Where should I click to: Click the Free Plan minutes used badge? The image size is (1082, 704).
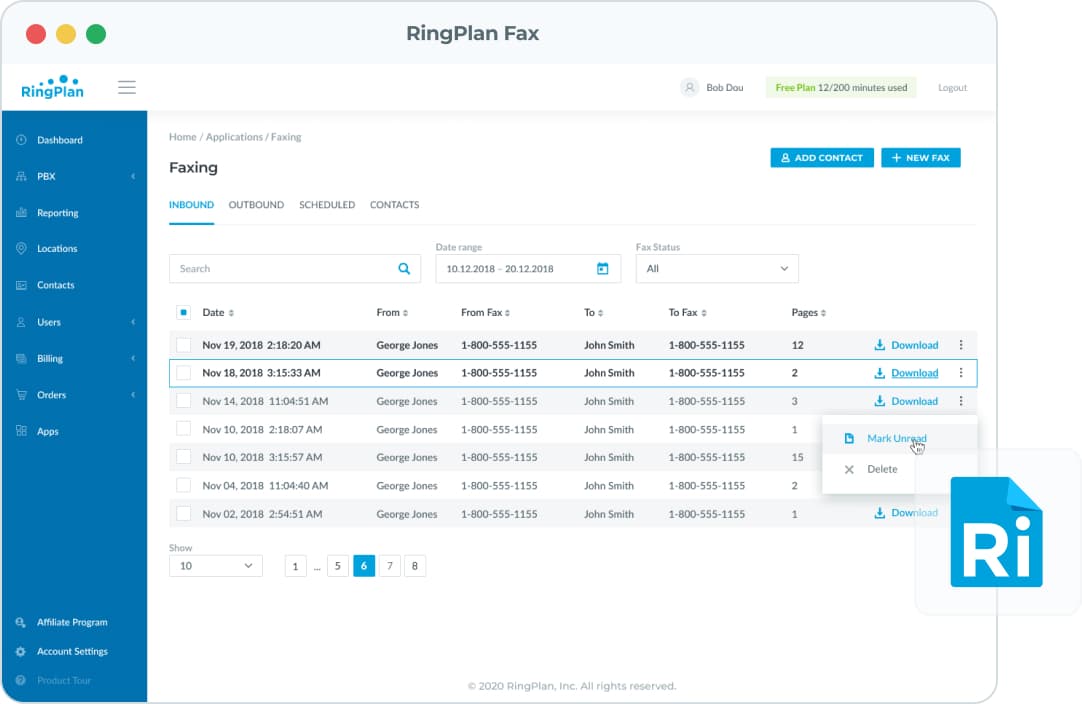[x=841, y=88]
